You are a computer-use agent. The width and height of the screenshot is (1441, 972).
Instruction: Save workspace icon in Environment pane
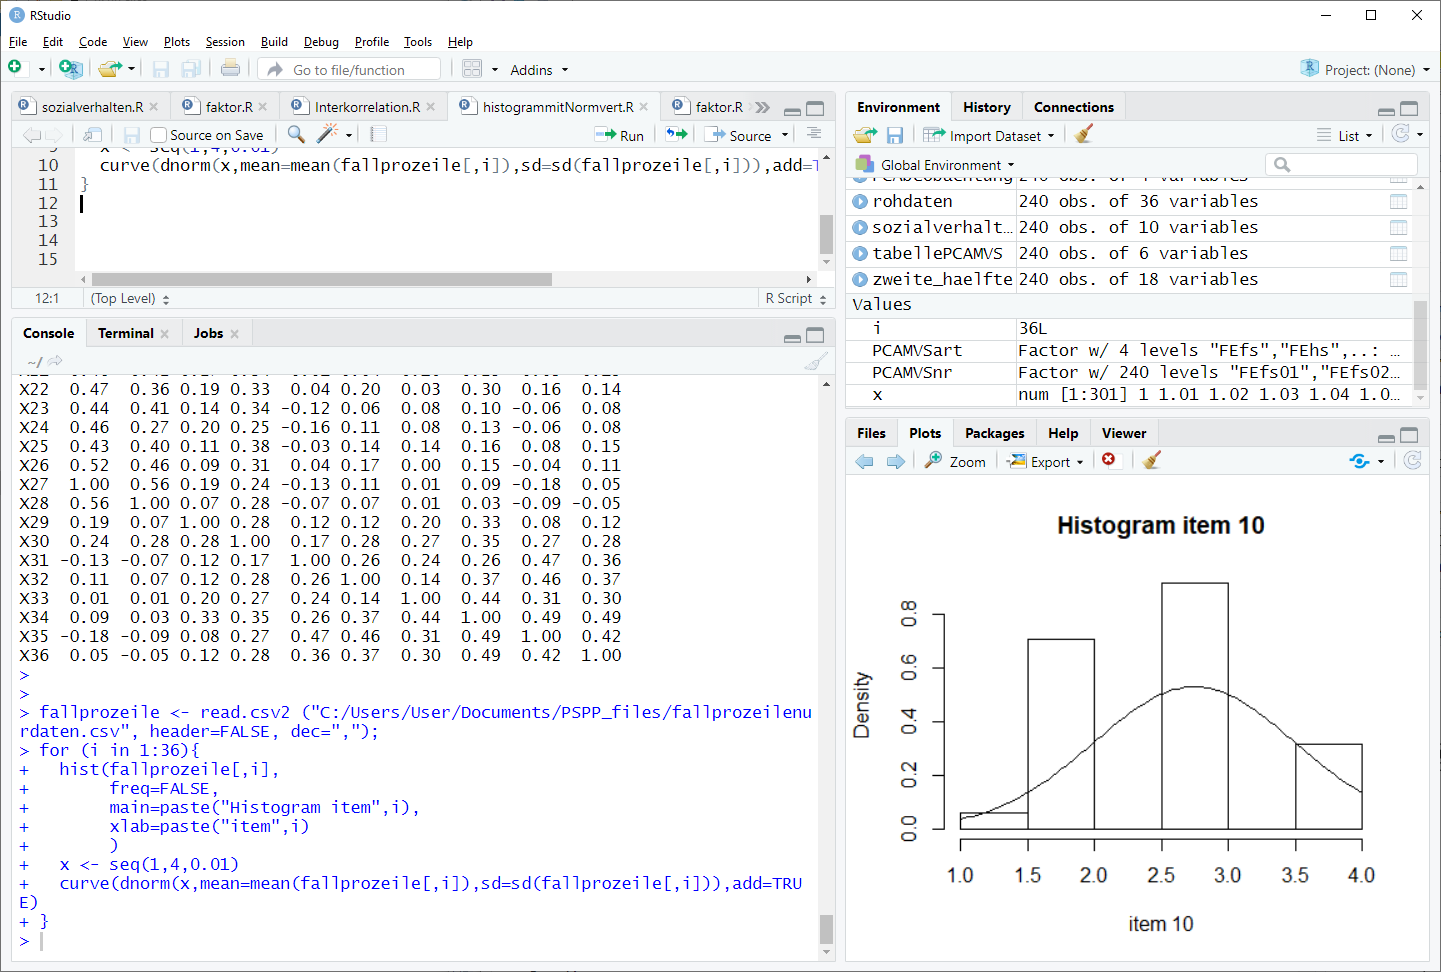(x=895, y=135)
